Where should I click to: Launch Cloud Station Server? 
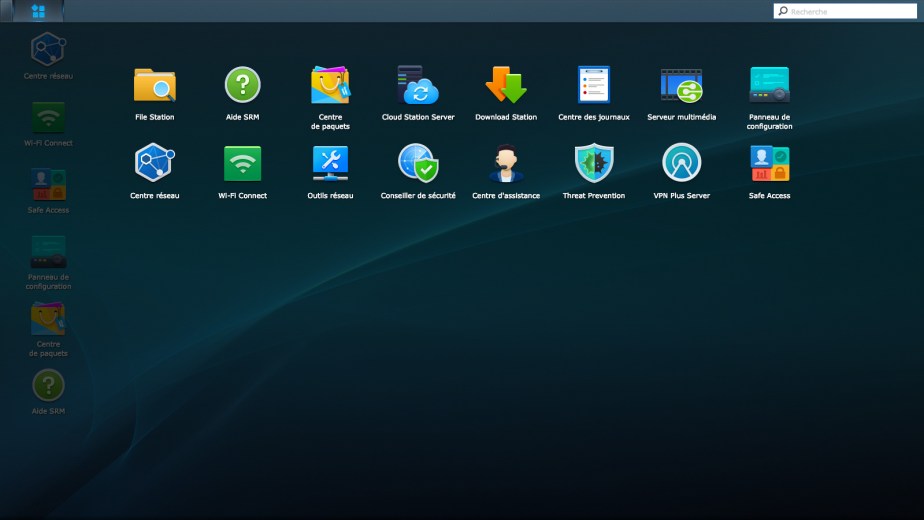[x=418, y=86]
